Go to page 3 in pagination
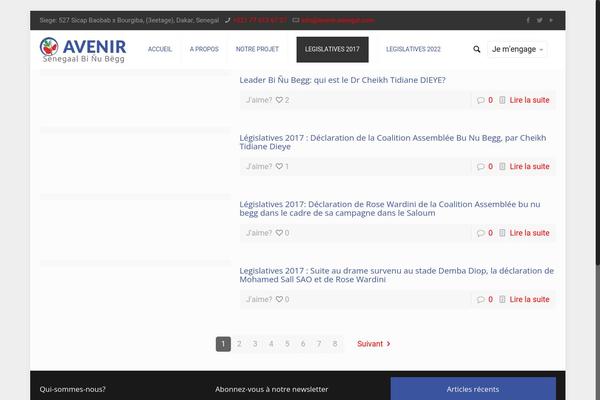 coord(255,344)
